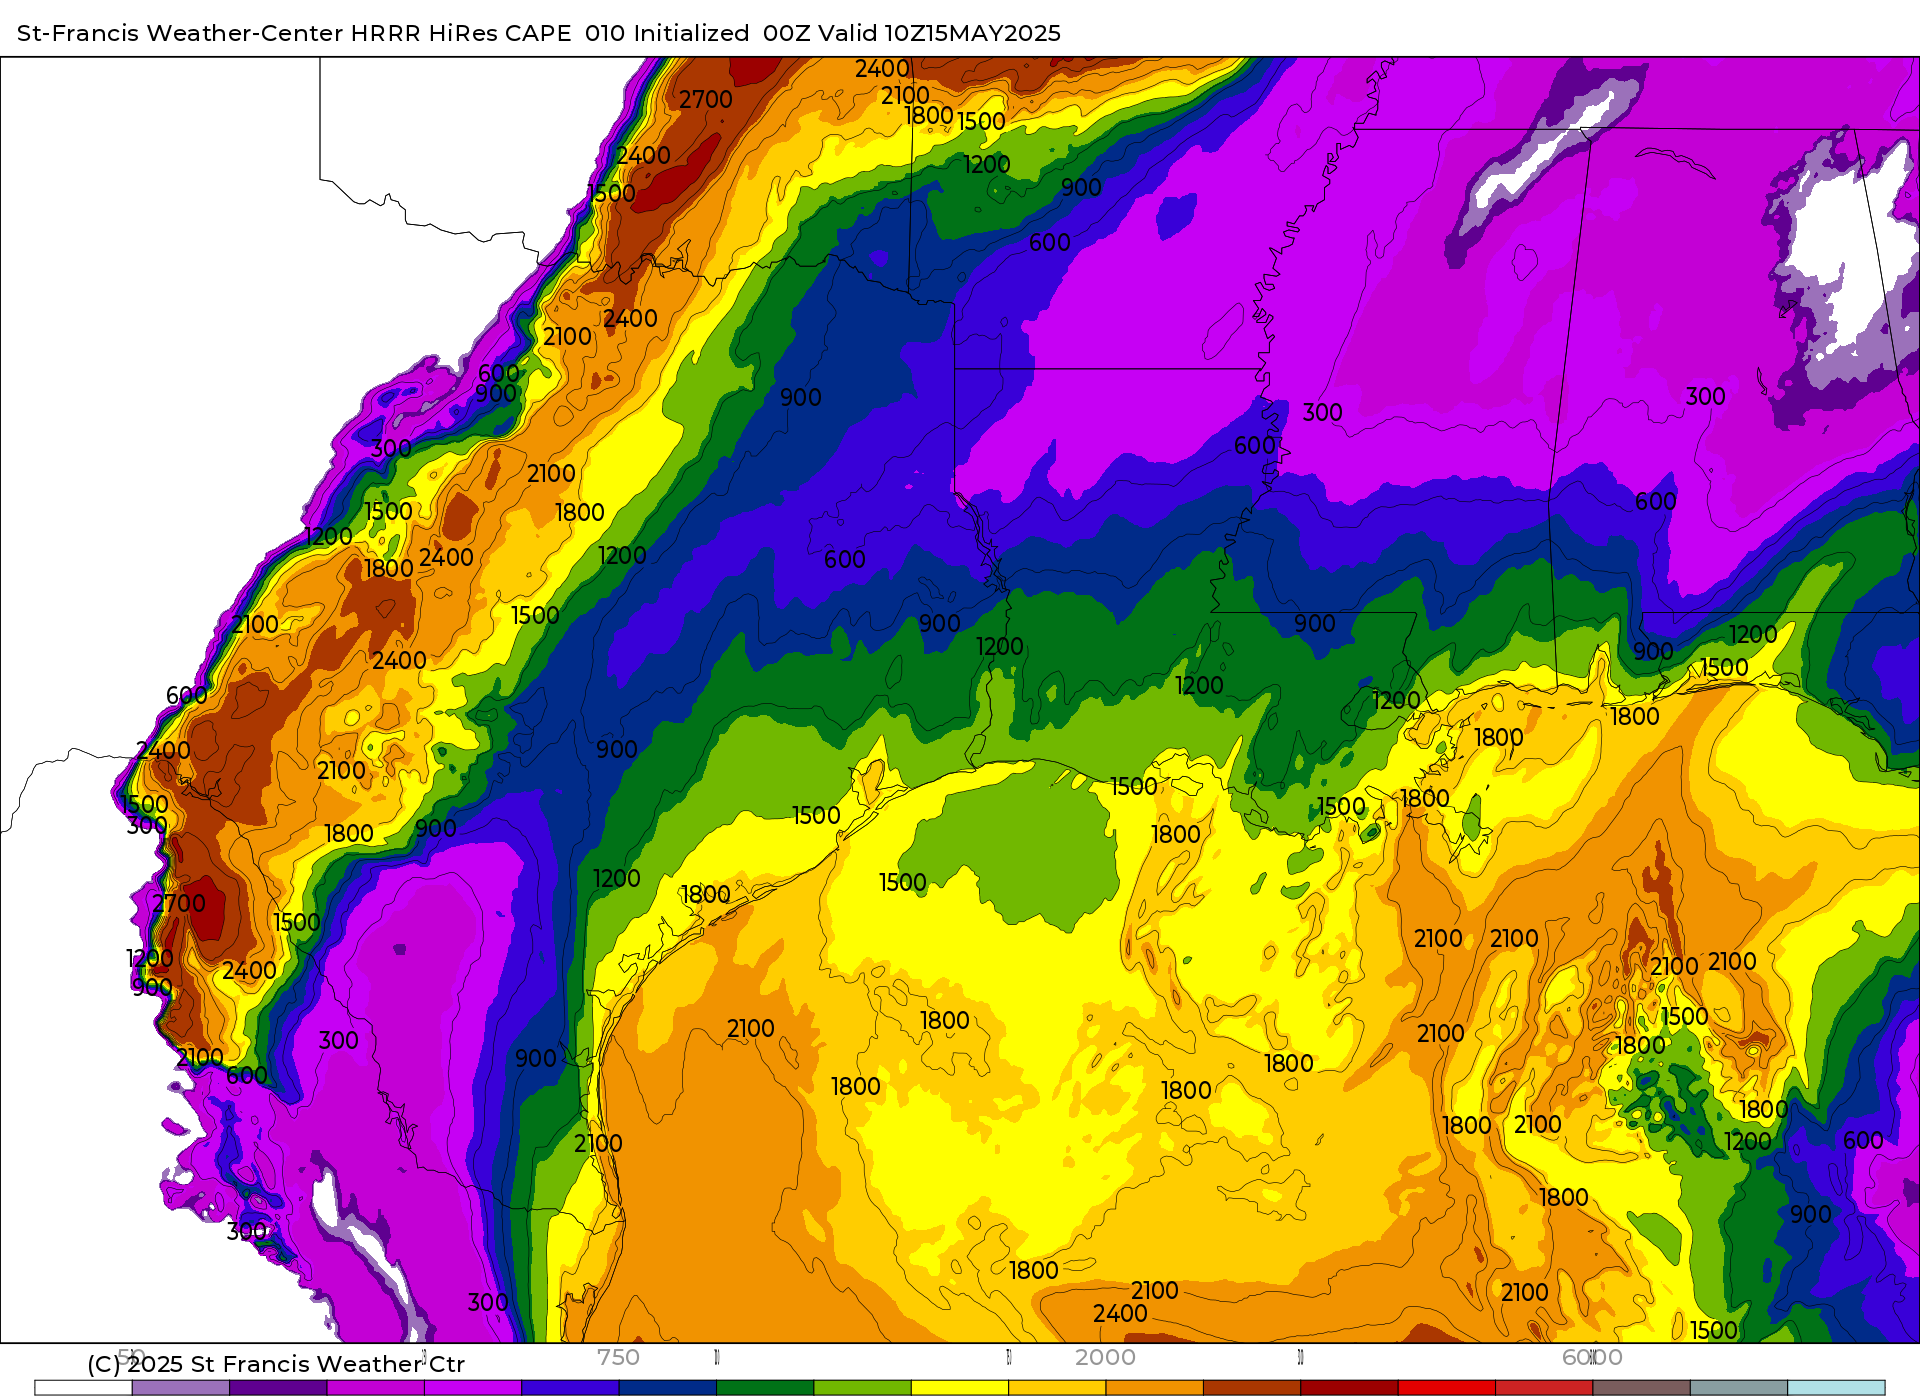This screenshot has height=1400, width=1920.
Task: Select the golden yellow legend swatch
Action: pyautogui.click(x=1057, y=1388)
